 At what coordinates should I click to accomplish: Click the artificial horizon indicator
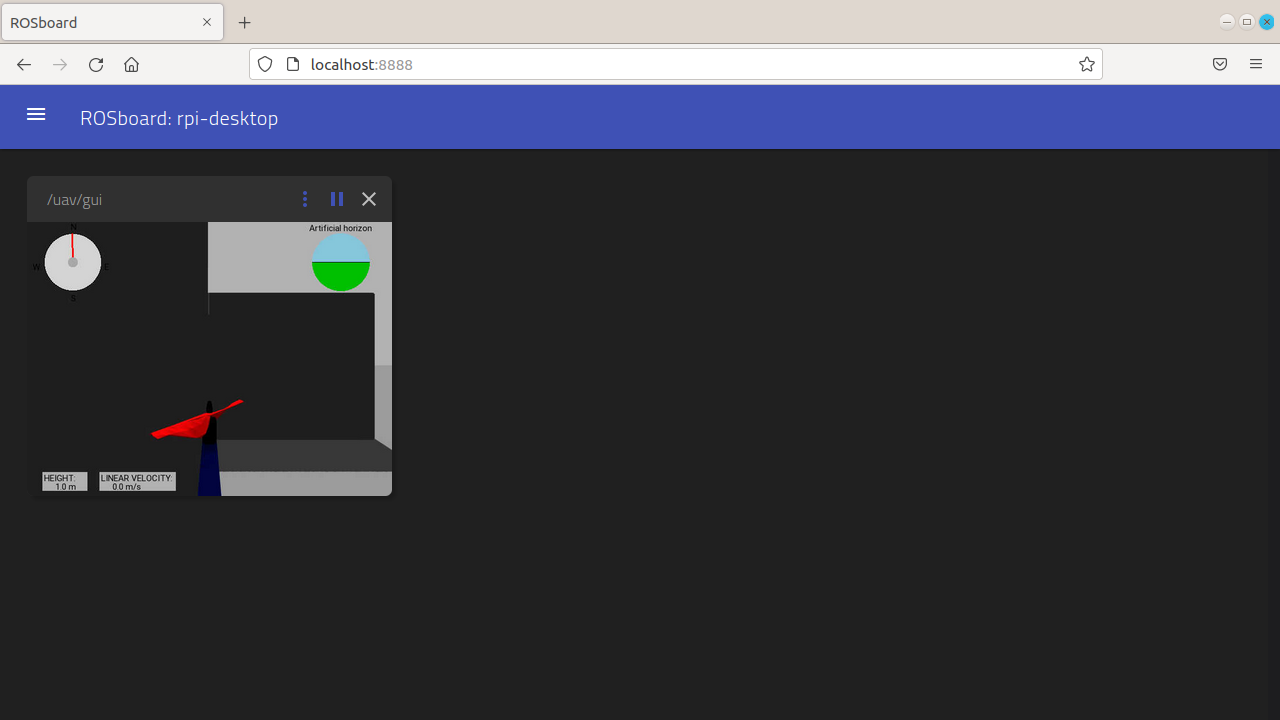point(340,262)
